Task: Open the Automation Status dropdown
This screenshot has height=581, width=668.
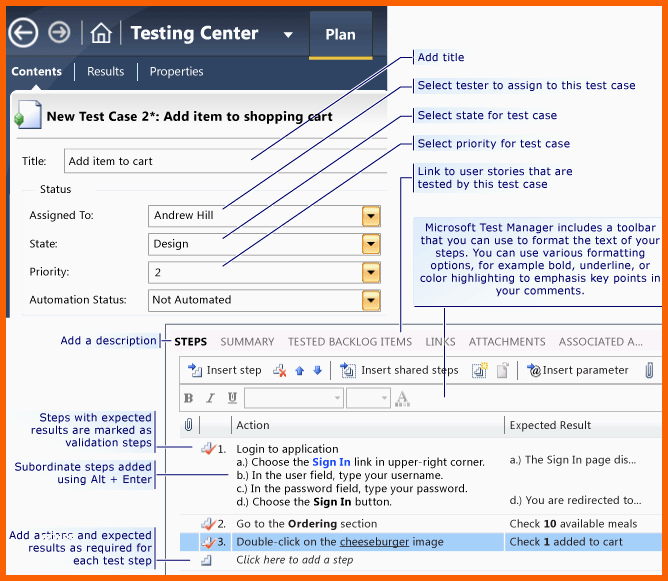Action: coord(371,301)
